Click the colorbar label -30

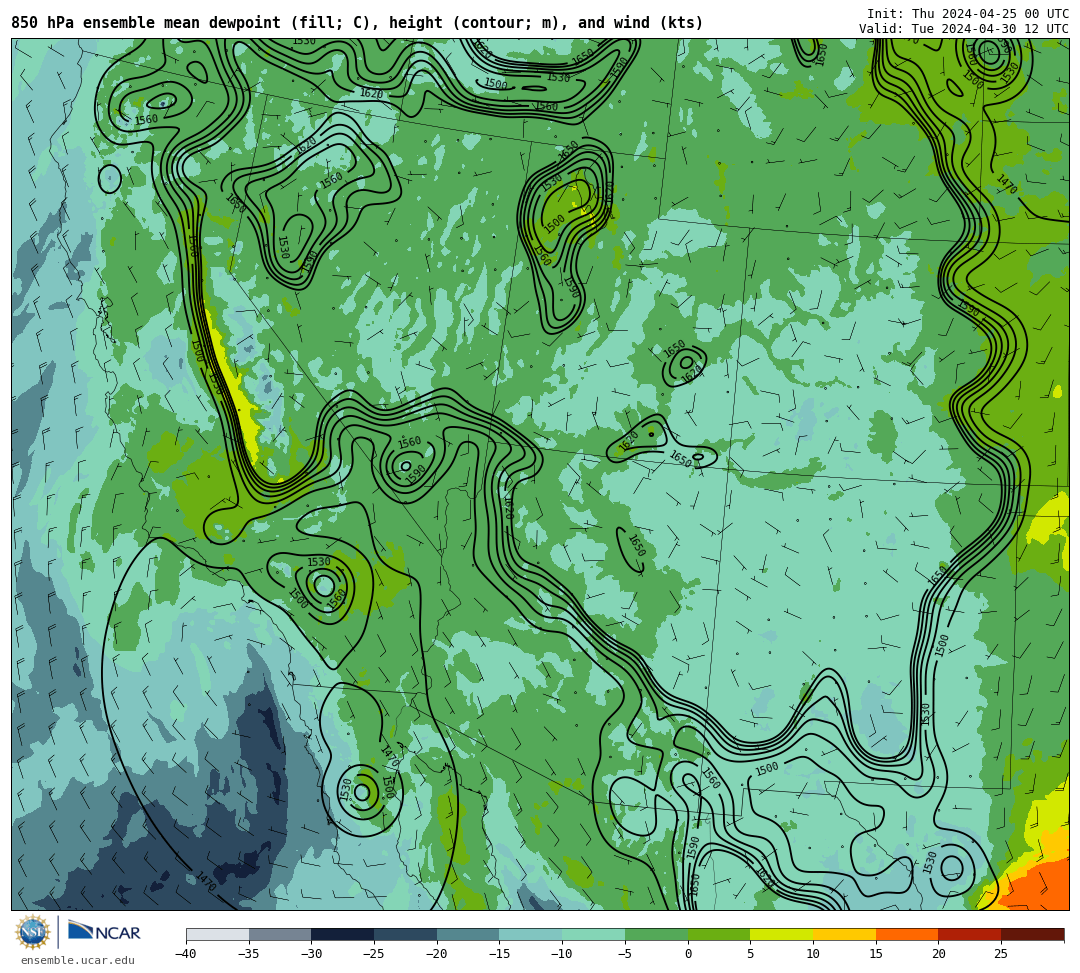(311, 954)
